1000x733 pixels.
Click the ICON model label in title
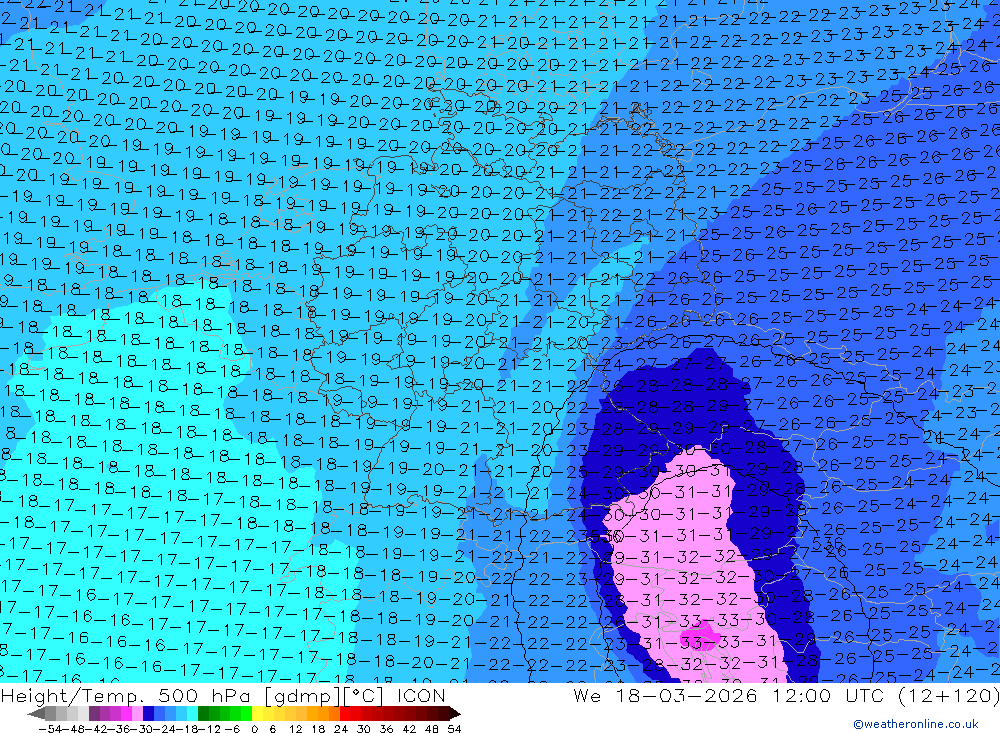click(x=421, y=695)
